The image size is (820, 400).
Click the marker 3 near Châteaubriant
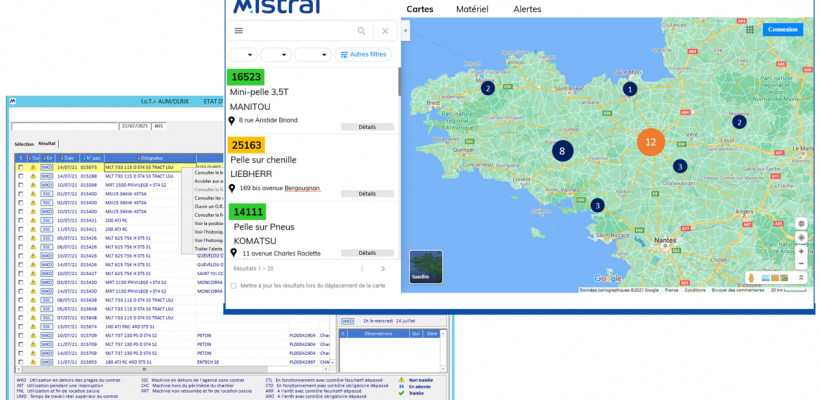679,166
